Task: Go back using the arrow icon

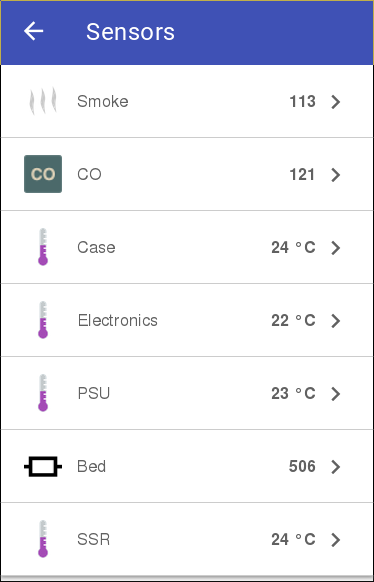Action: point(33,31)
